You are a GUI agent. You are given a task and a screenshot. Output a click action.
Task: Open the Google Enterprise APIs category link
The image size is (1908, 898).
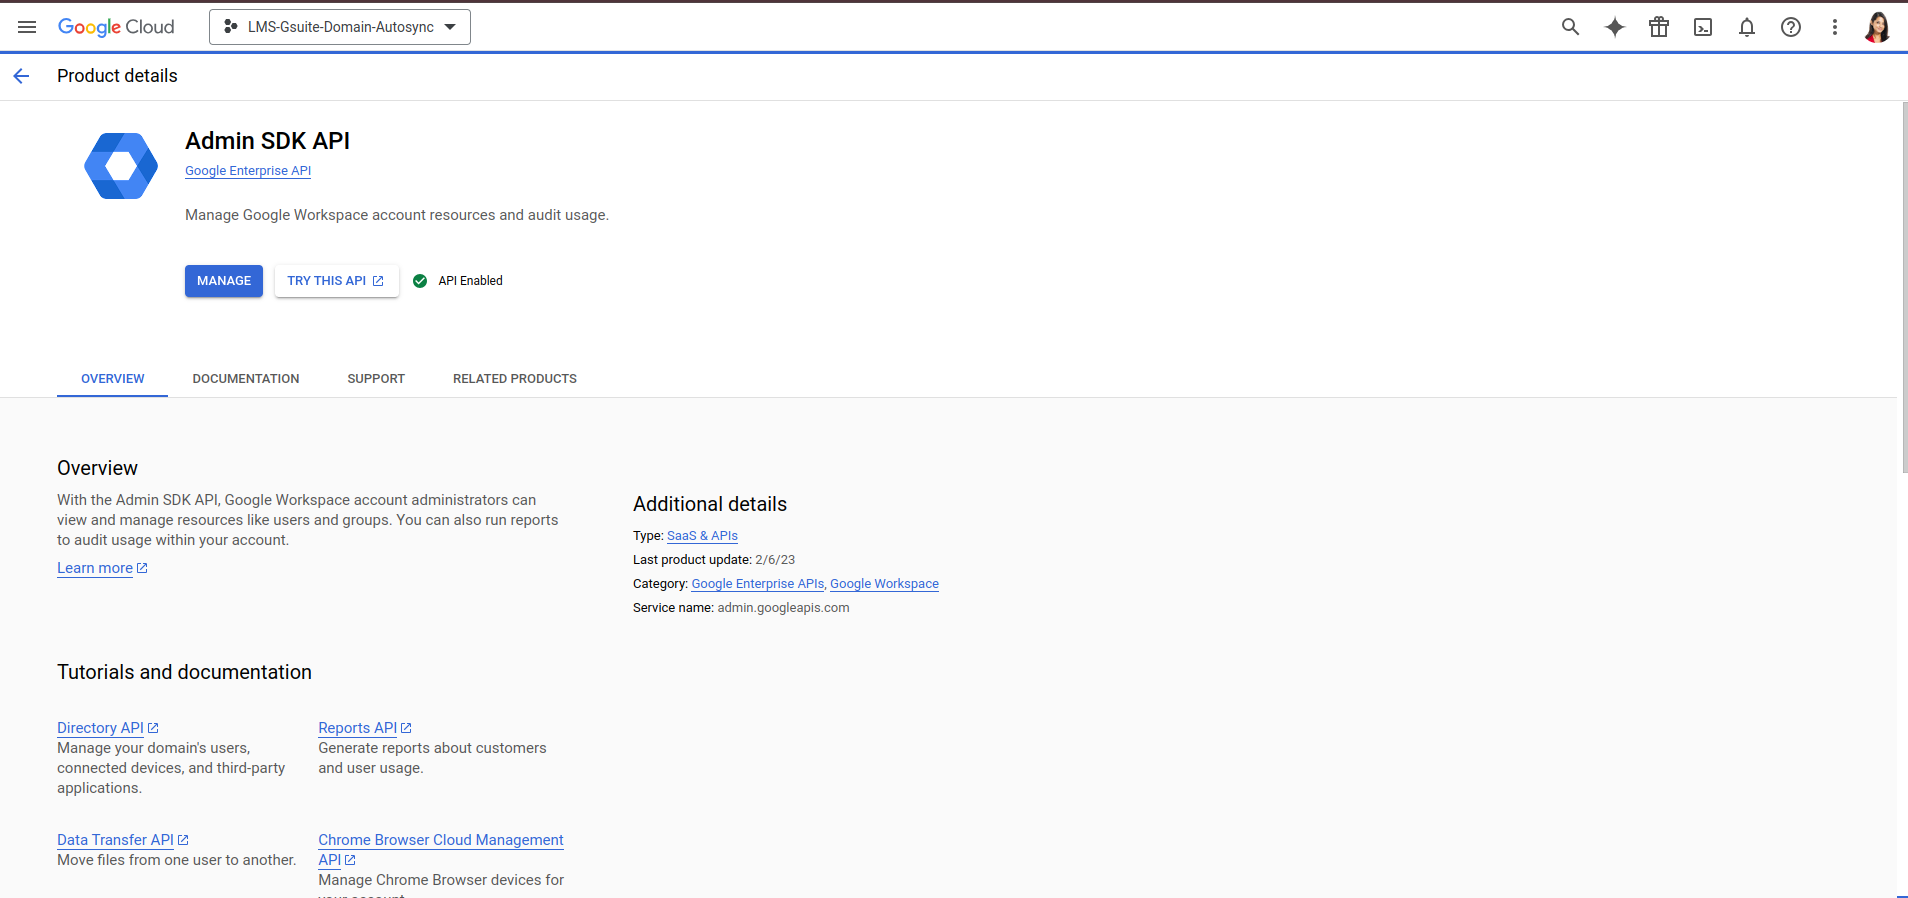point(758,584)
